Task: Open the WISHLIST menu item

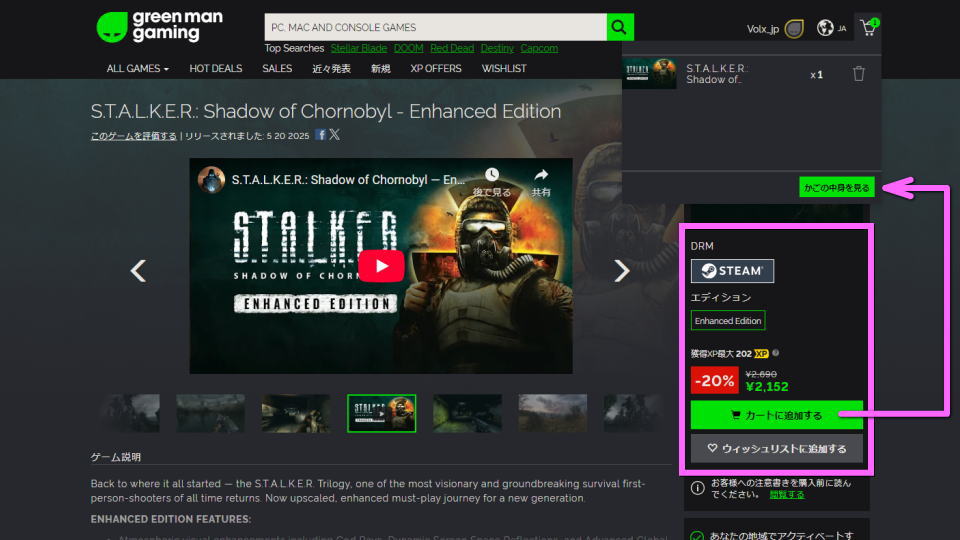Action: pyautogui.click(x=503, y=69)
